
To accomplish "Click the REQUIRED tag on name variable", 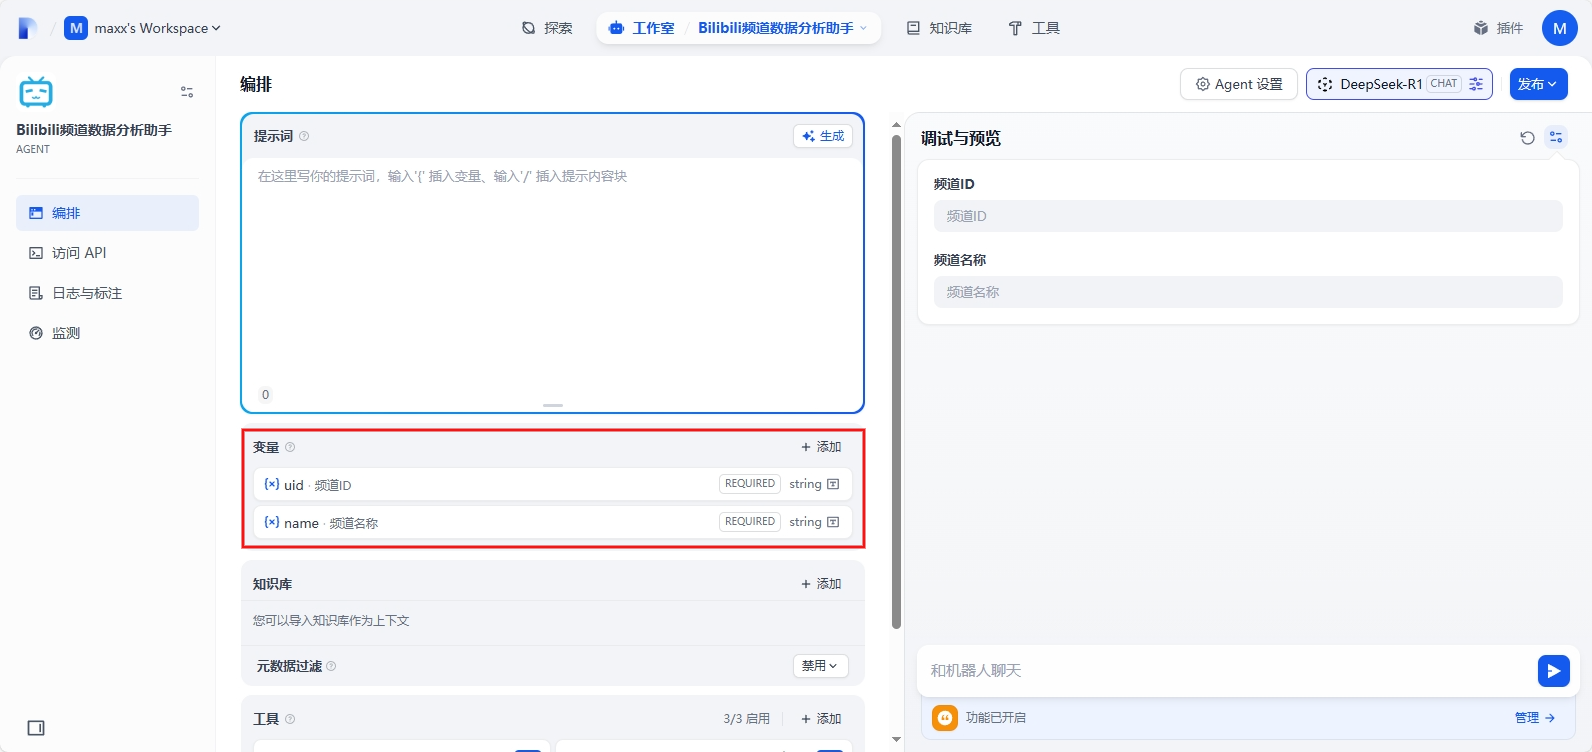I will 750,522.
